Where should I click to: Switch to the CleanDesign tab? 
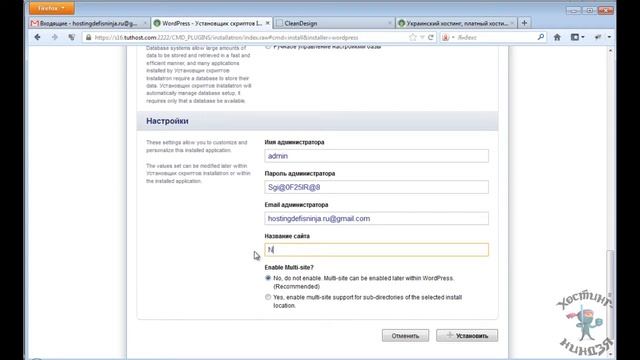(334, 23)
